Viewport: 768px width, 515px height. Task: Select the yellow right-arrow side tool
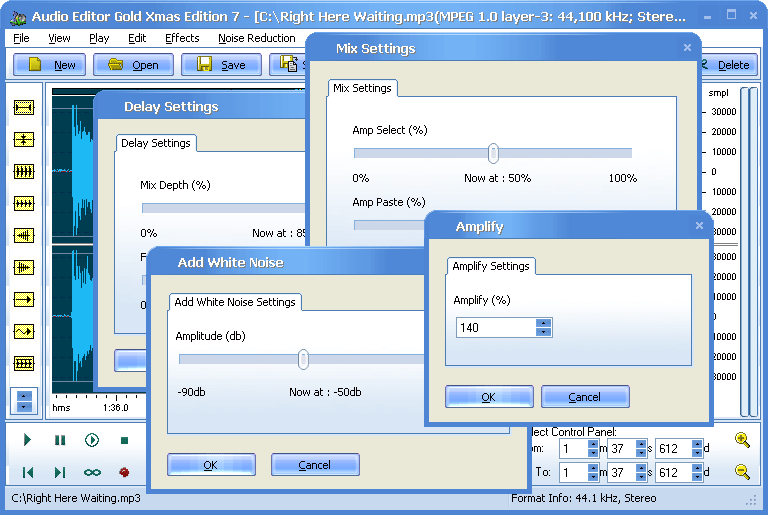point(24,299)
